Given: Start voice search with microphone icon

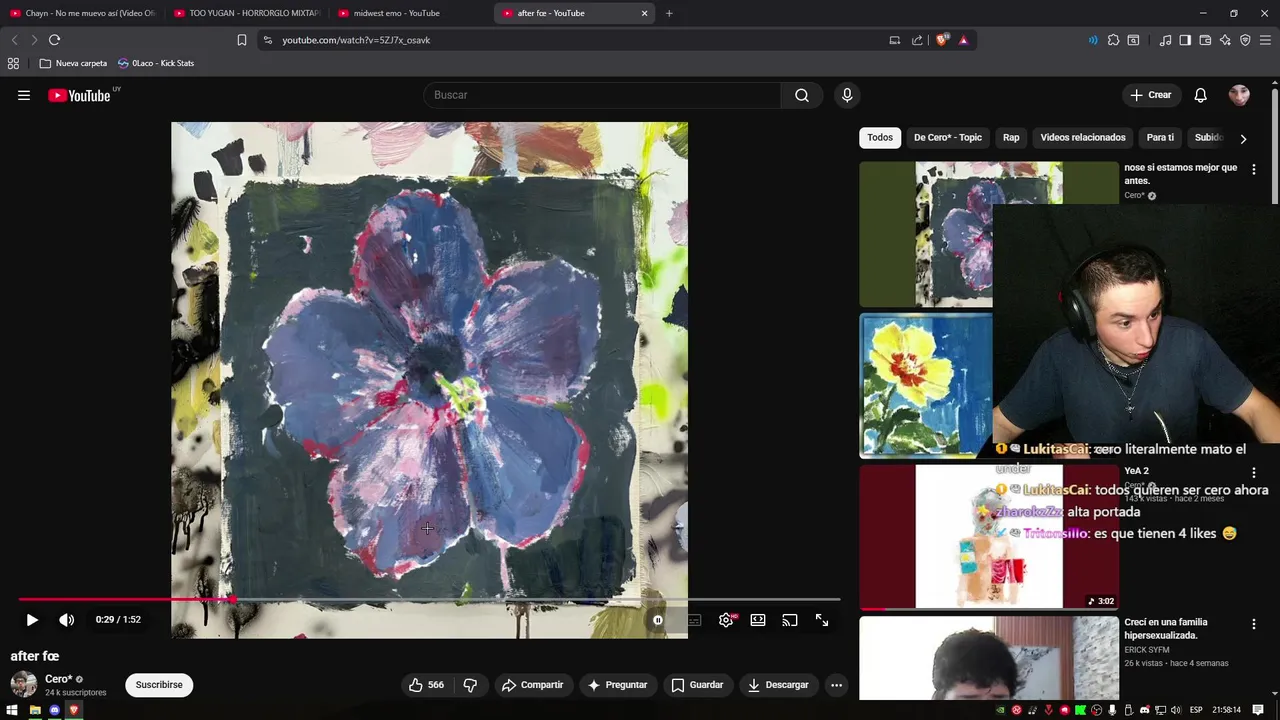Looking at the screenshot, I should coord(847,95).
